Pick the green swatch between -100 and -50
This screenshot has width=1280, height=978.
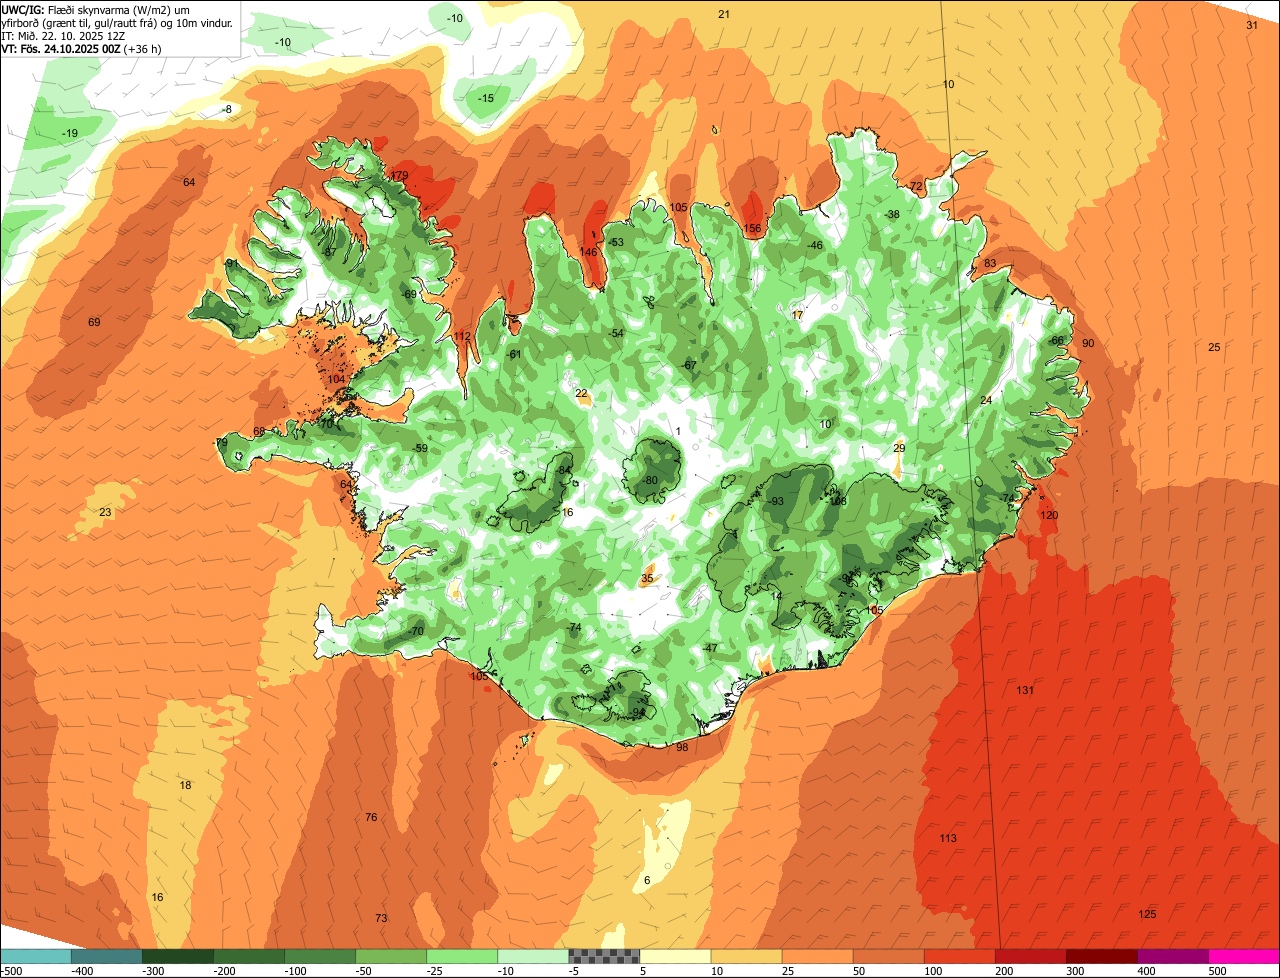tap(320, 956)
